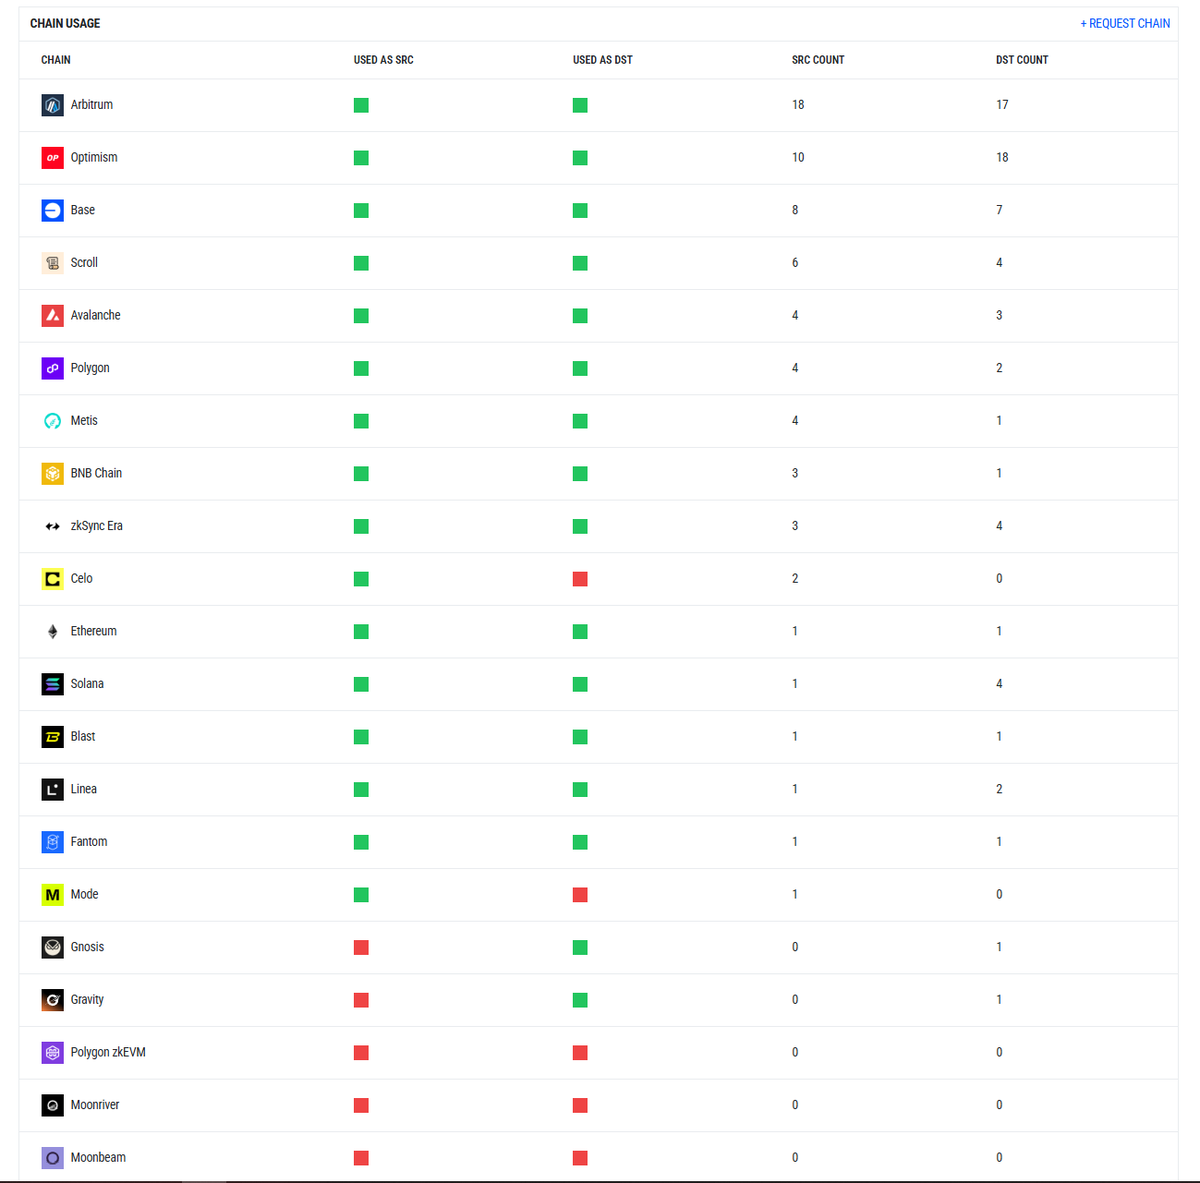Click Mode's red Used As Dst indicator
Screen dimensions: 1200x1183
pyautogui.click(x=580, y=894)
